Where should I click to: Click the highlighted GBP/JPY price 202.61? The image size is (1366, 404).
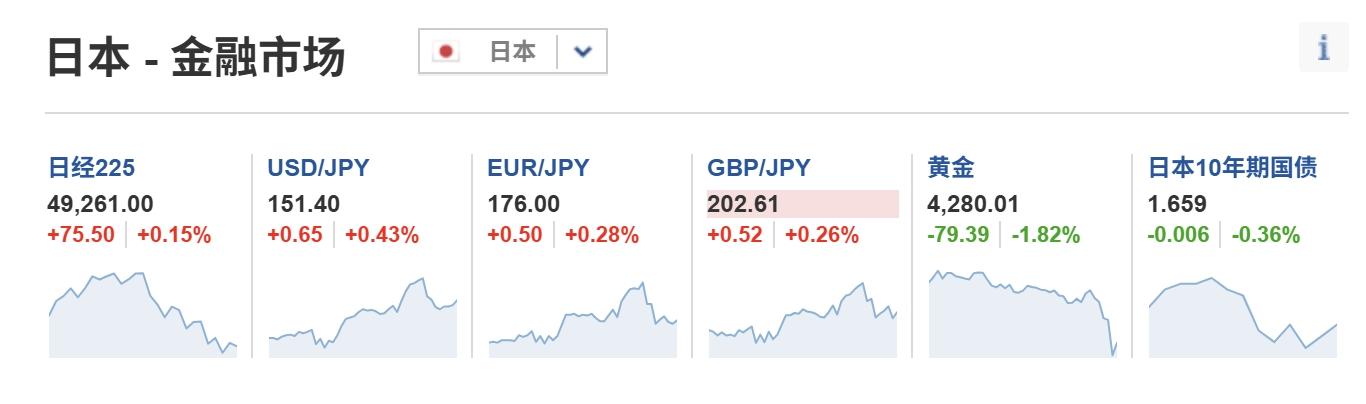click(x=743, y=204)
